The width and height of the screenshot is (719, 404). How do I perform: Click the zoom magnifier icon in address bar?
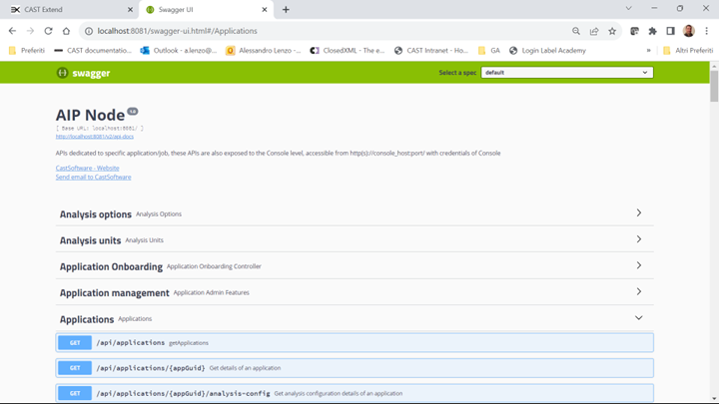(576, 31)
